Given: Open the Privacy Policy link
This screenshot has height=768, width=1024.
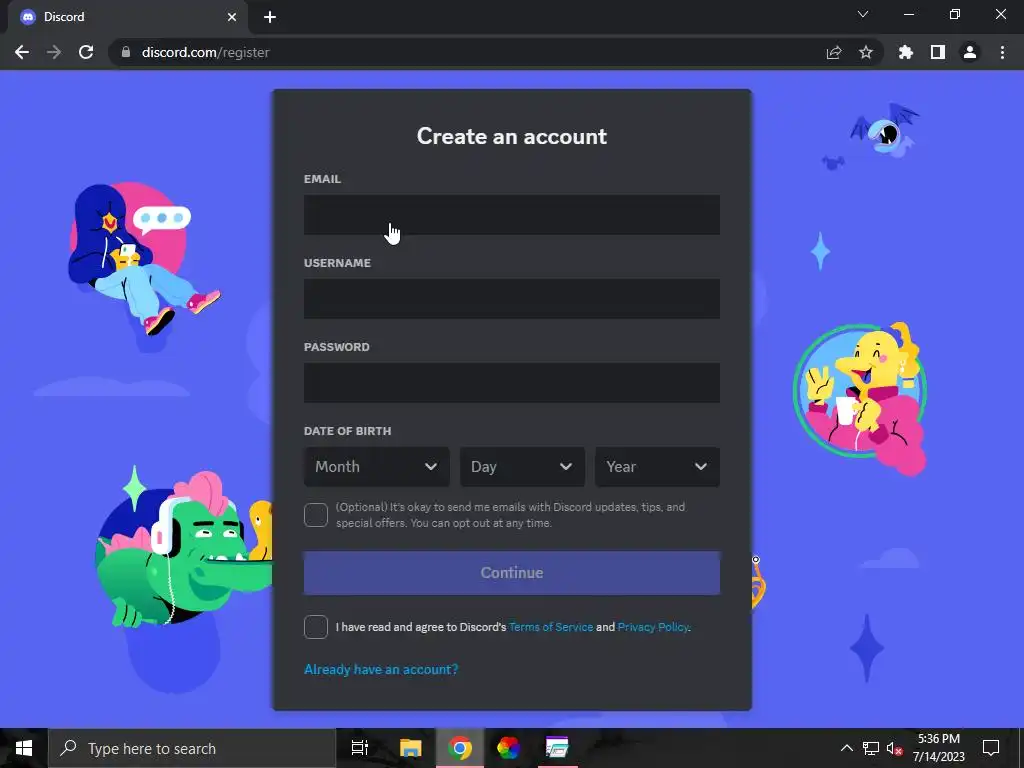Looking at the screenshot, I should click(652, 627).
